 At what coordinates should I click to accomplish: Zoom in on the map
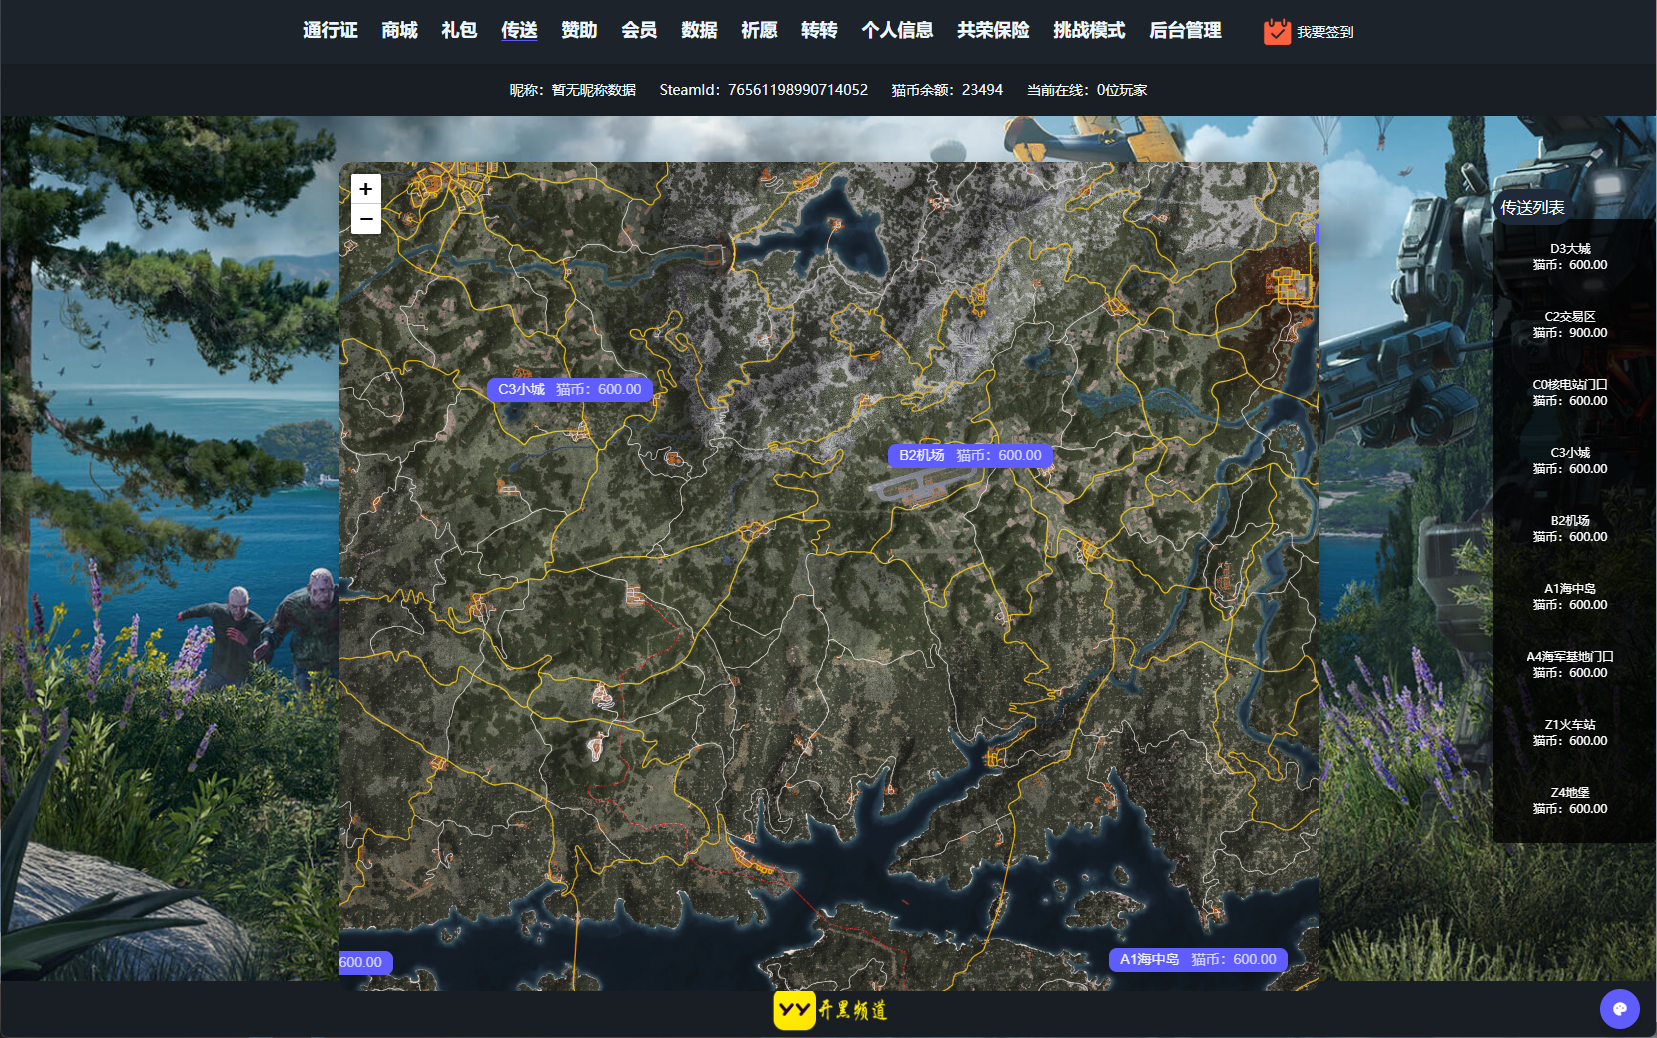pos(366,189)
